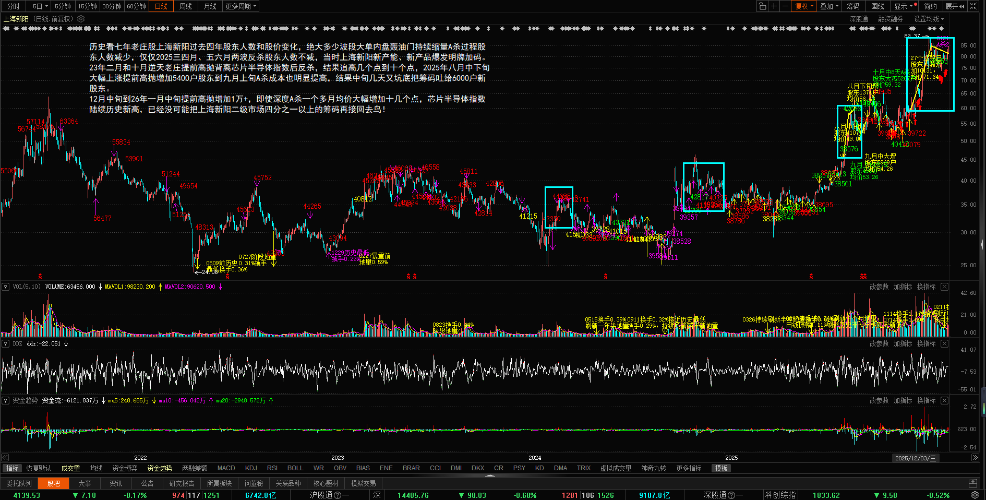Select the 日线 daily chart
Screen dimensions: 986x500
pyautogui.click(x=161, y=6)
